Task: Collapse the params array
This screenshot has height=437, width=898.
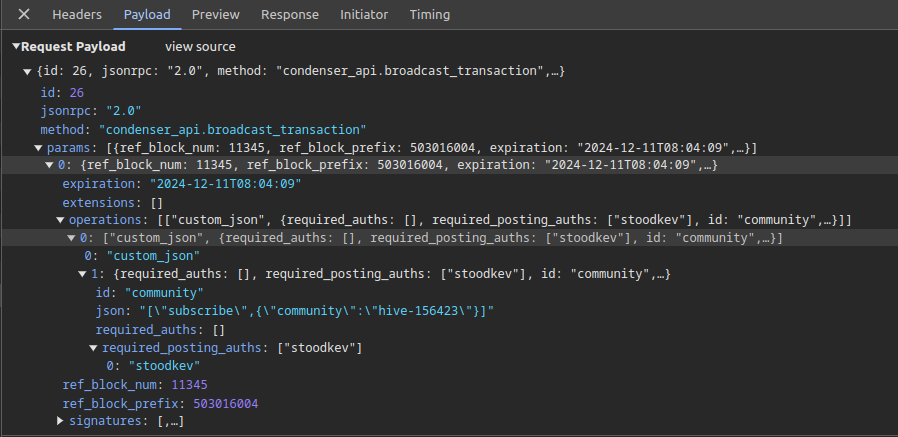Action: tap(38, 148)
